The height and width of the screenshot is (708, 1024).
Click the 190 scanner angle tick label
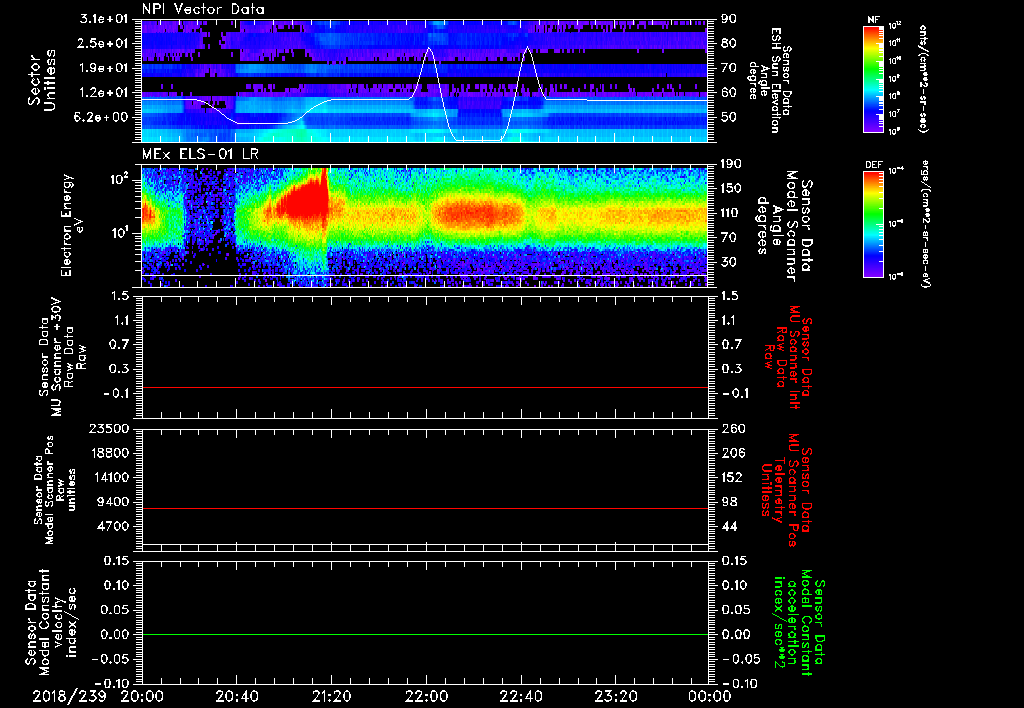click(x=732, y=164)
